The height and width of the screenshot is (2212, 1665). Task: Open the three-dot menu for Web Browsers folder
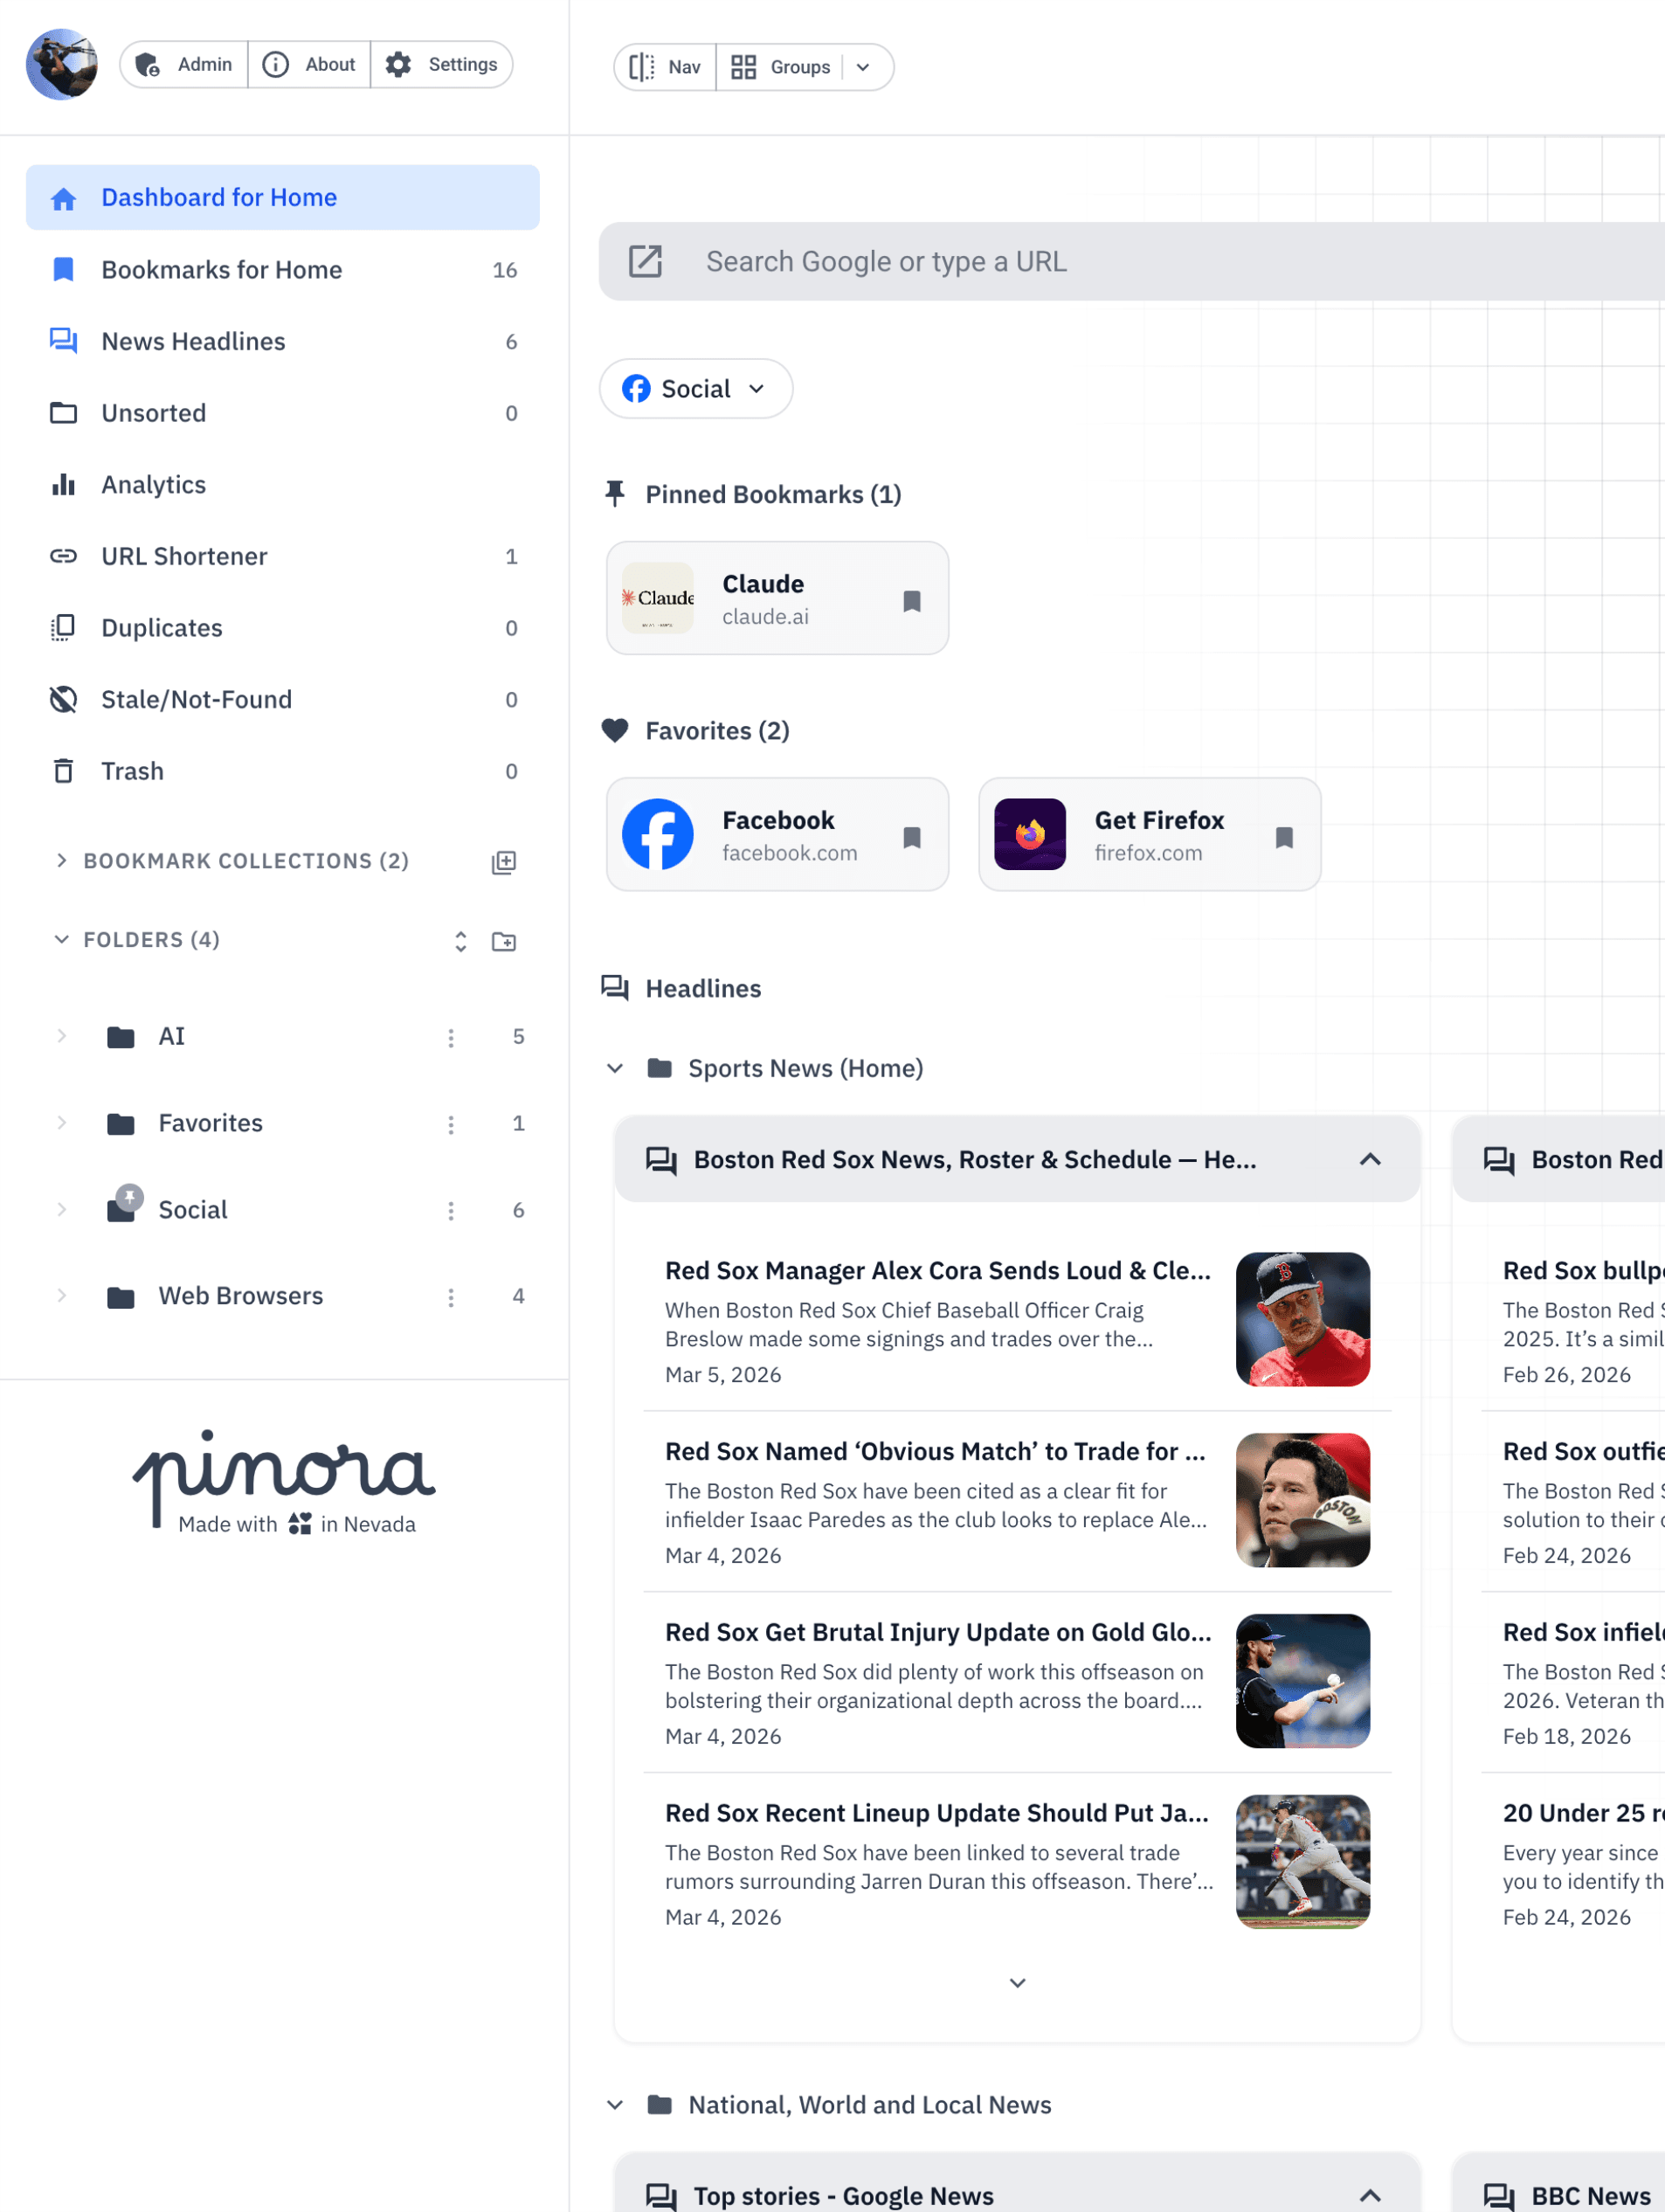pyautogui.click(x=451, y=1297)
